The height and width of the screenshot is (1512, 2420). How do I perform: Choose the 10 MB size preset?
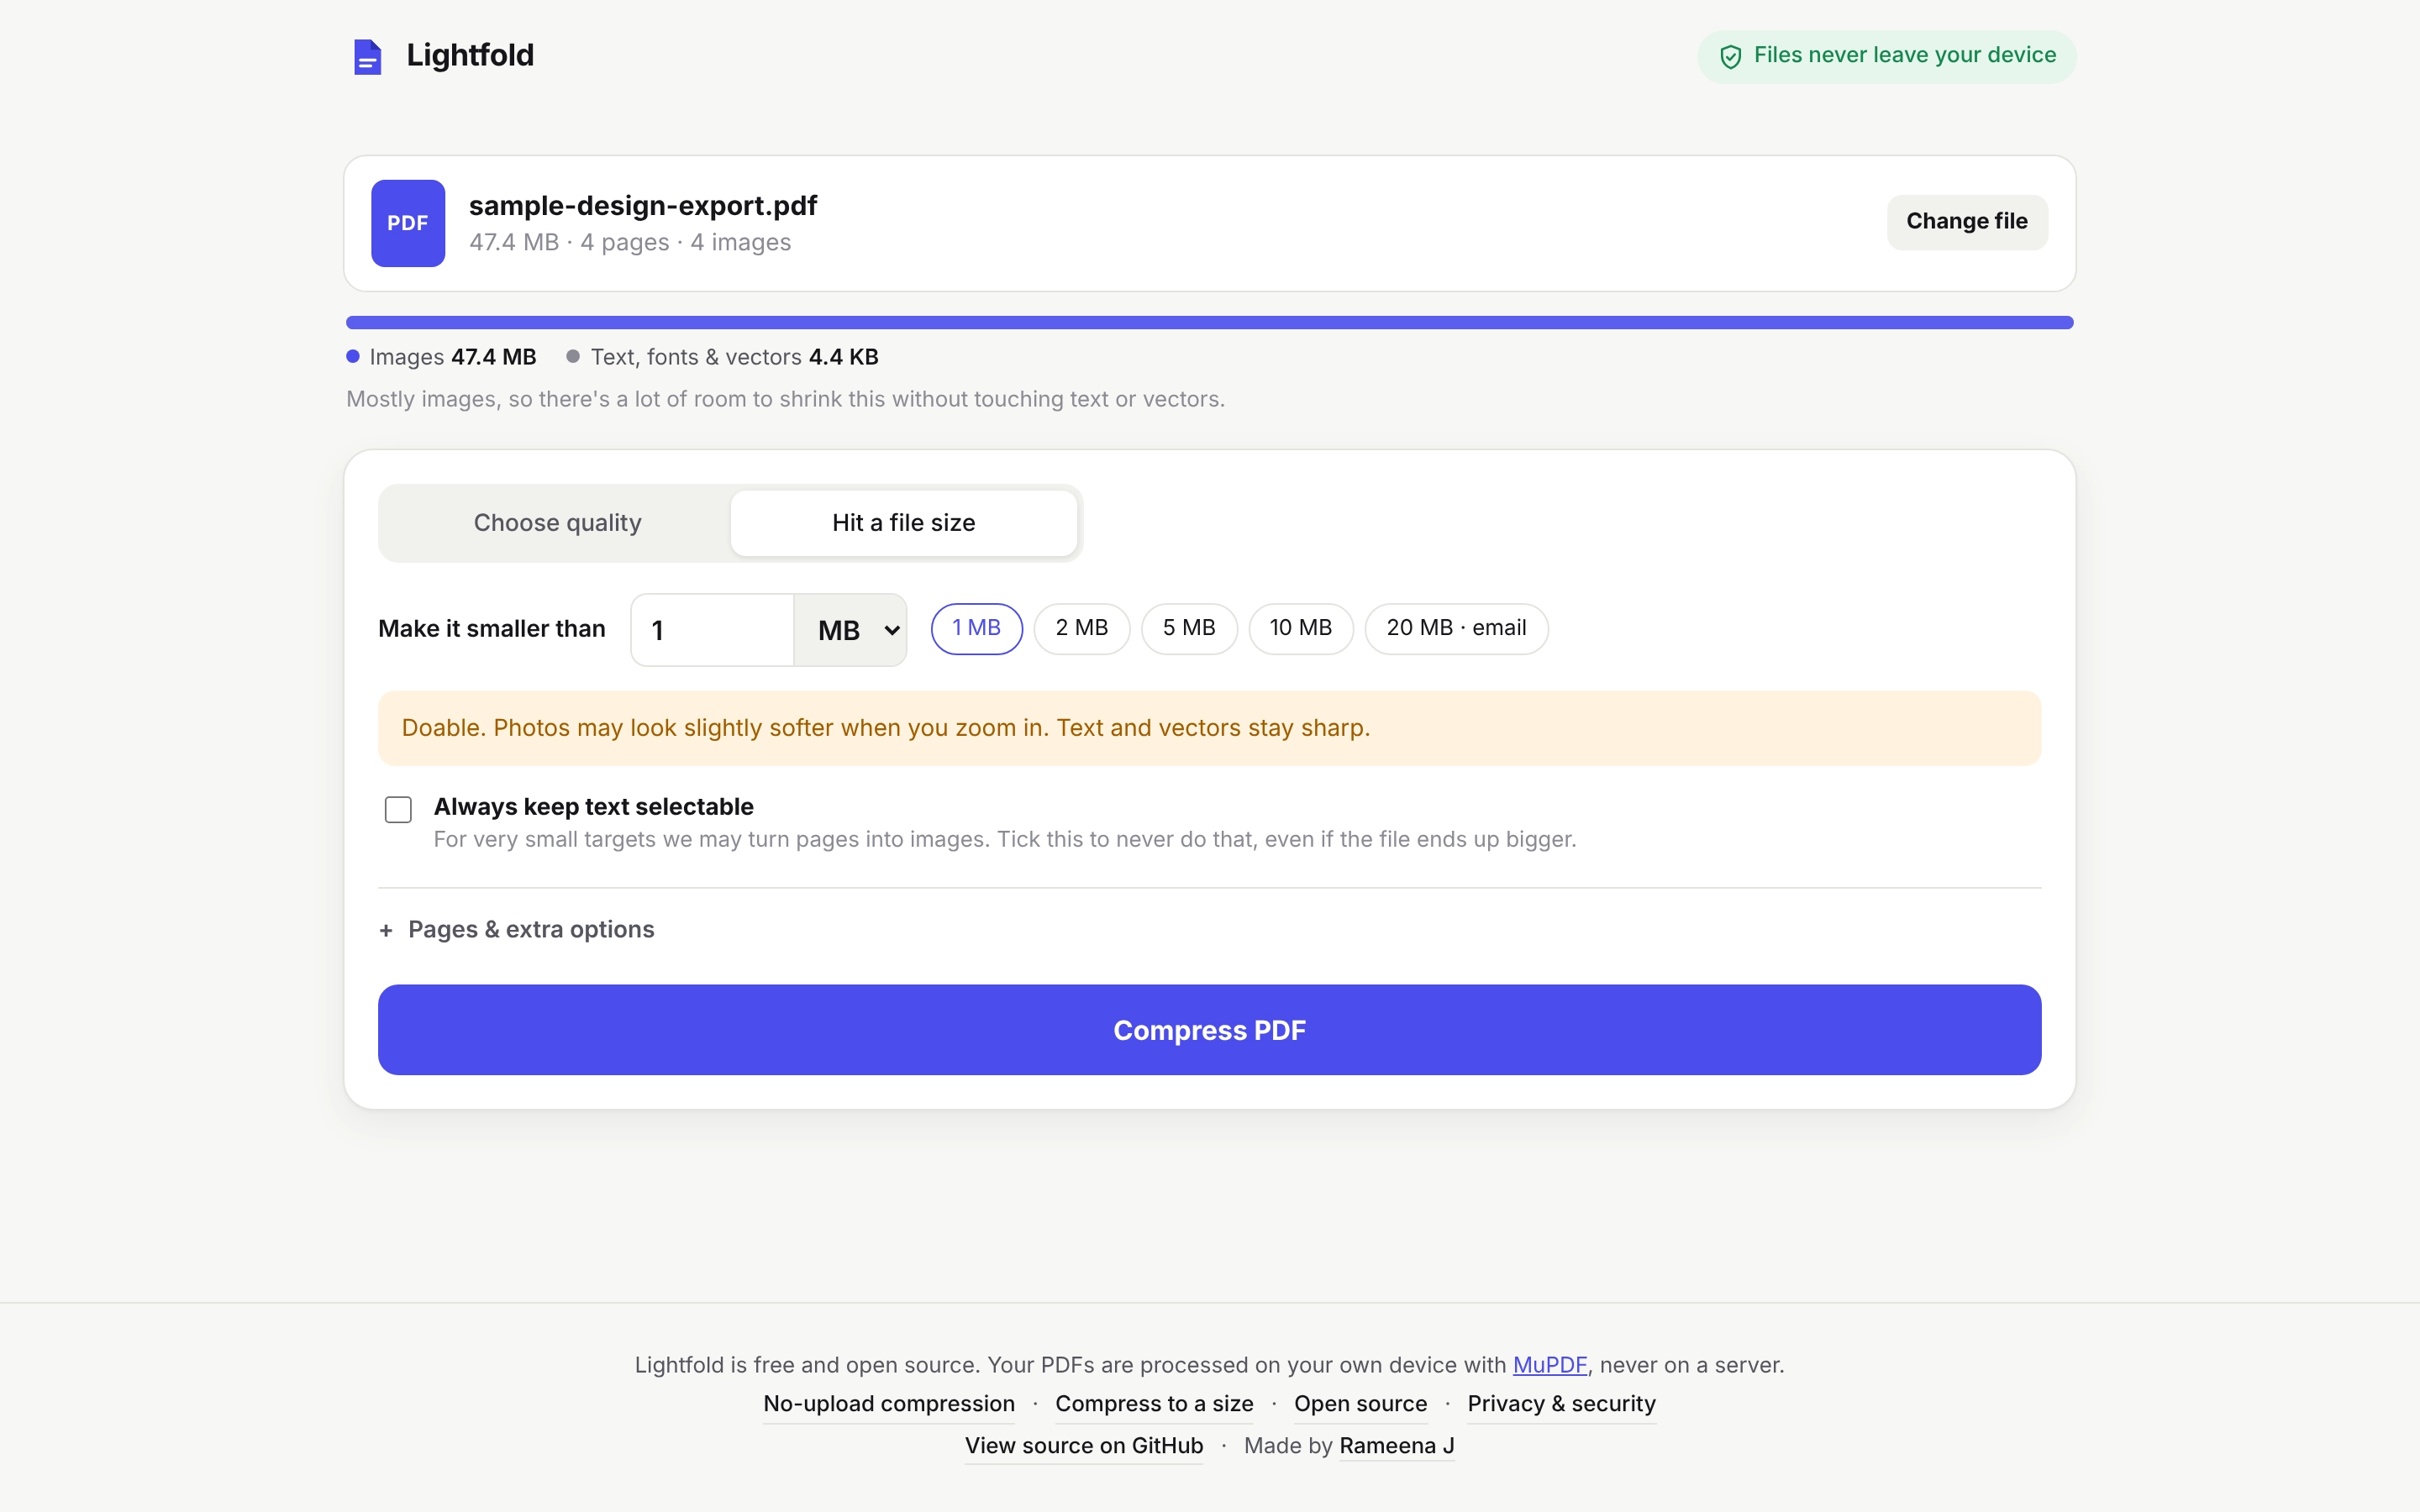pyautogui.click(x=1301, y=629)
